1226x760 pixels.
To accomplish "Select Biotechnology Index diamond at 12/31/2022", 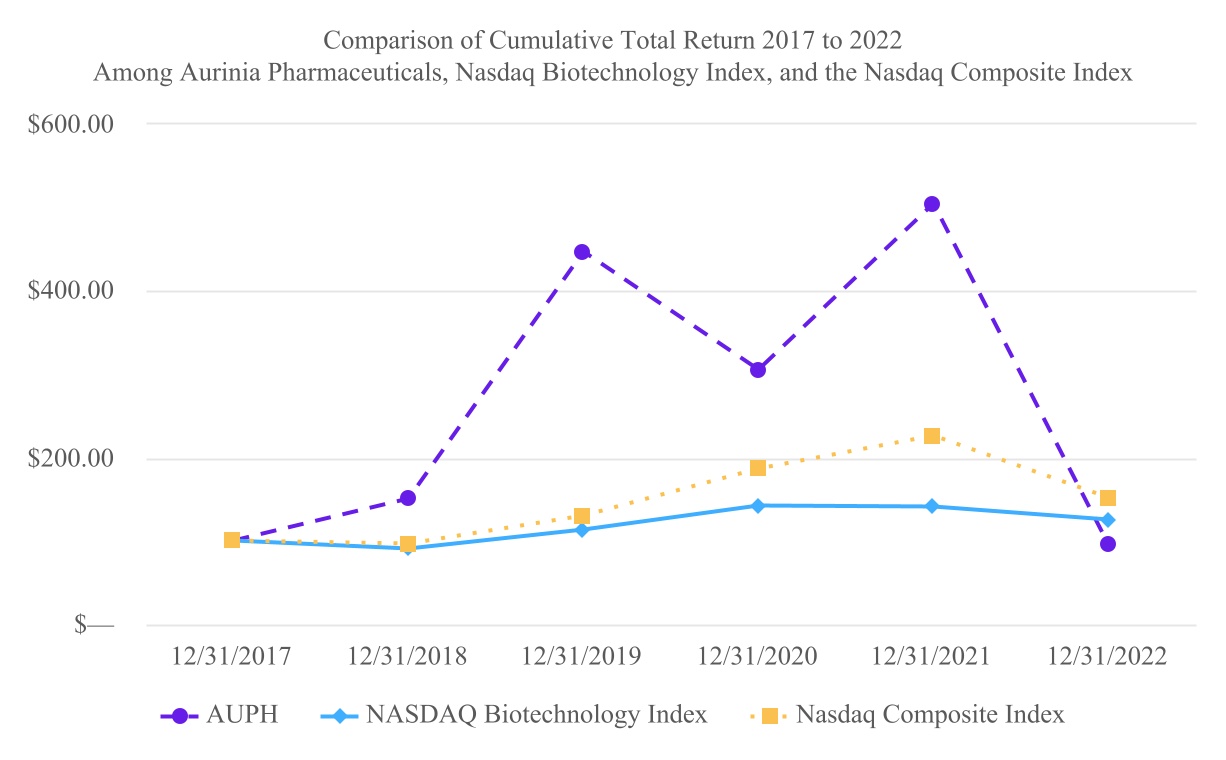I will tap(1108, 520).
